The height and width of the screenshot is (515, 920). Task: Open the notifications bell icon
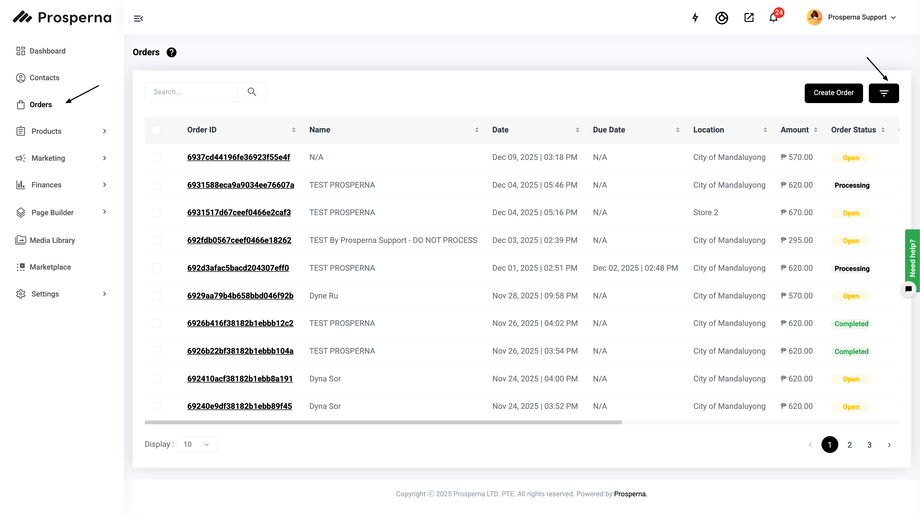(773, 18)
